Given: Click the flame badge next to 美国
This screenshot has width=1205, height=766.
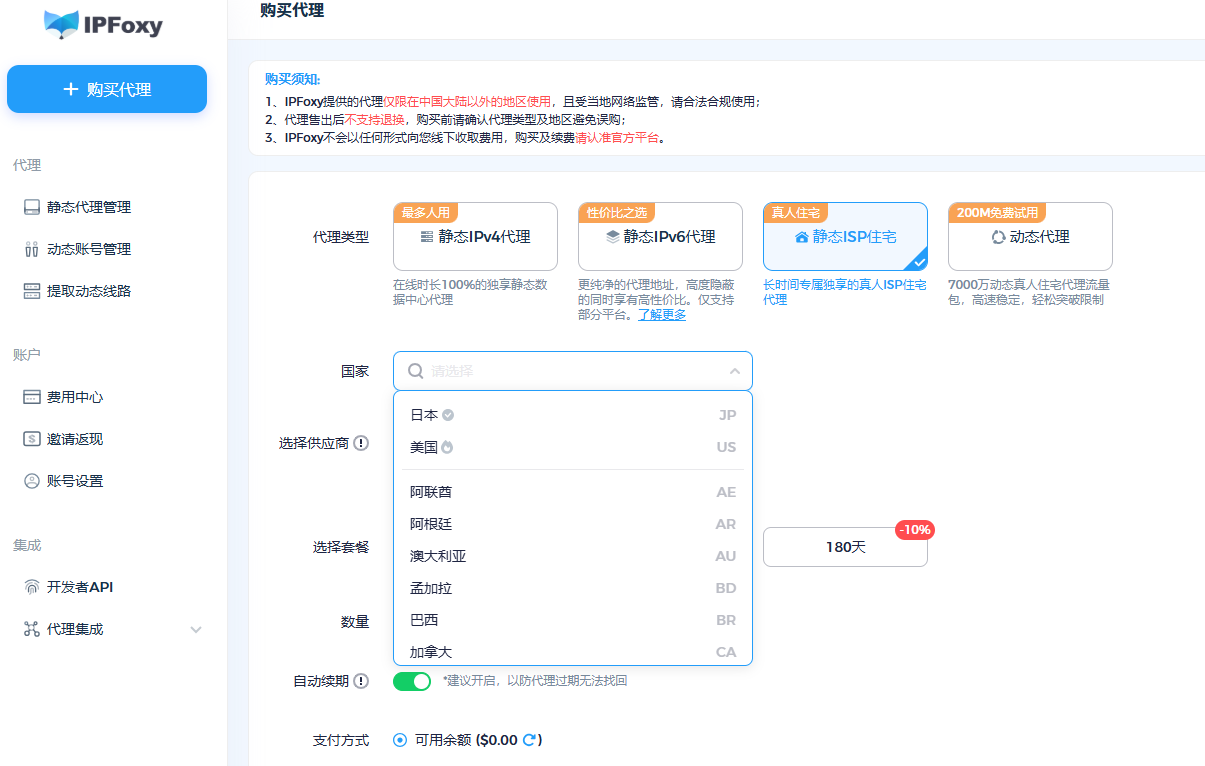Looking at the screenshot, I should pos(447,447).
